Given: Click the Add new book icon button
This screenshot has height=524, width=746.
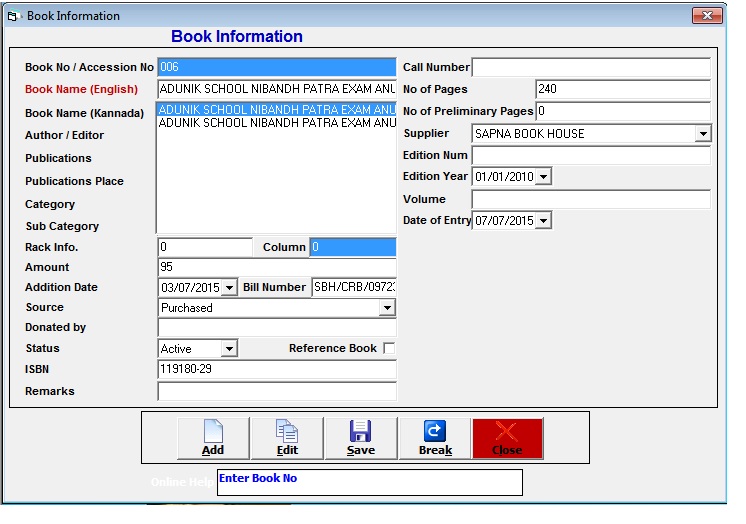Looking at the screenshot, I should point(213,438).
